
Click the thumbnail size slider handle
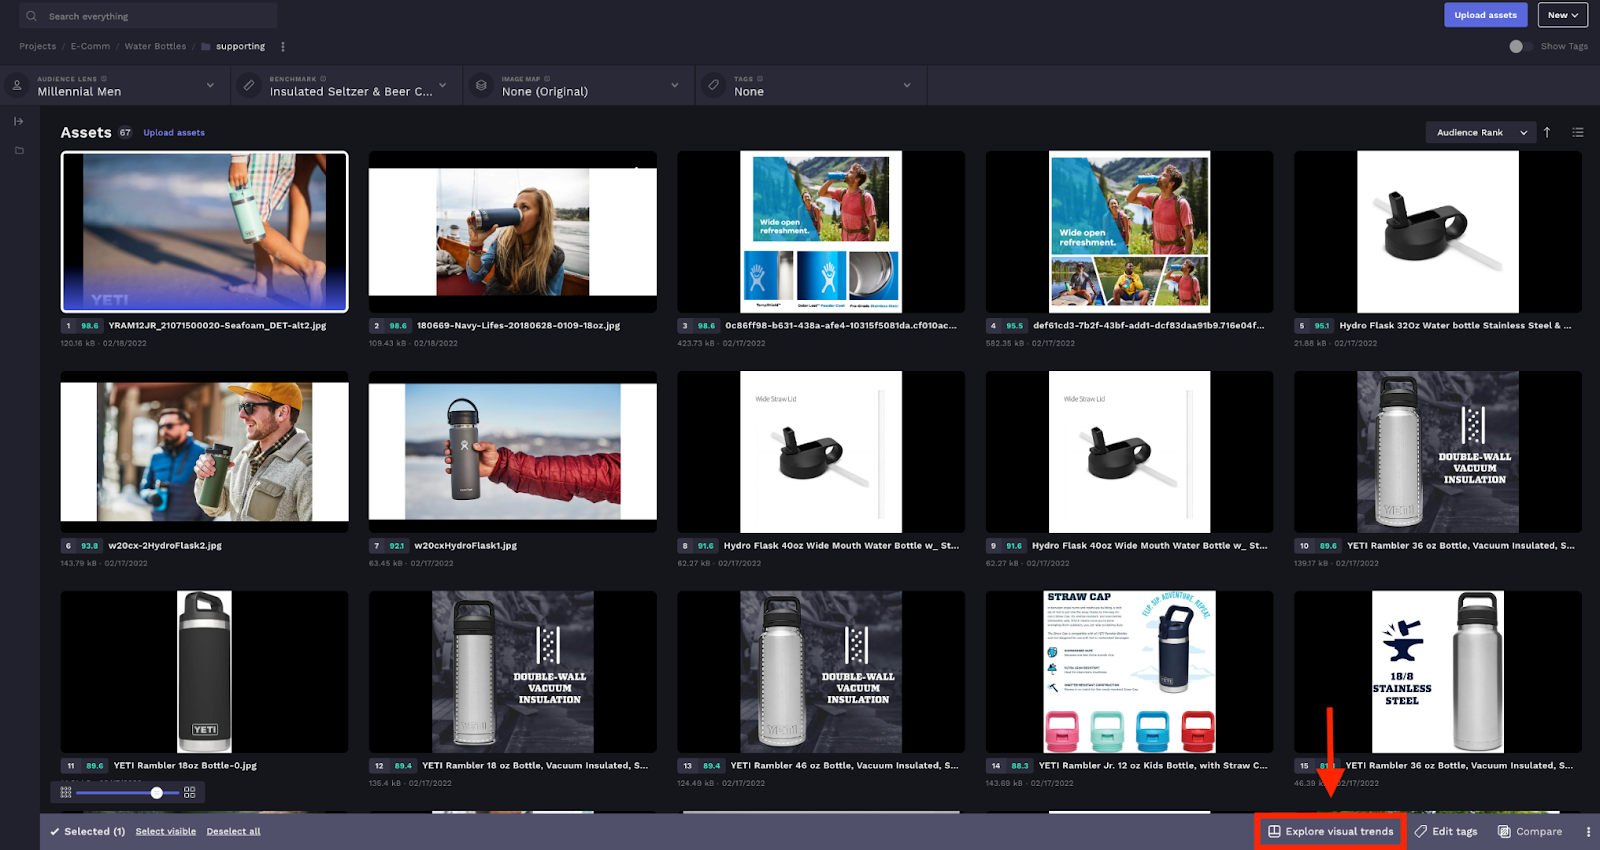157,792
